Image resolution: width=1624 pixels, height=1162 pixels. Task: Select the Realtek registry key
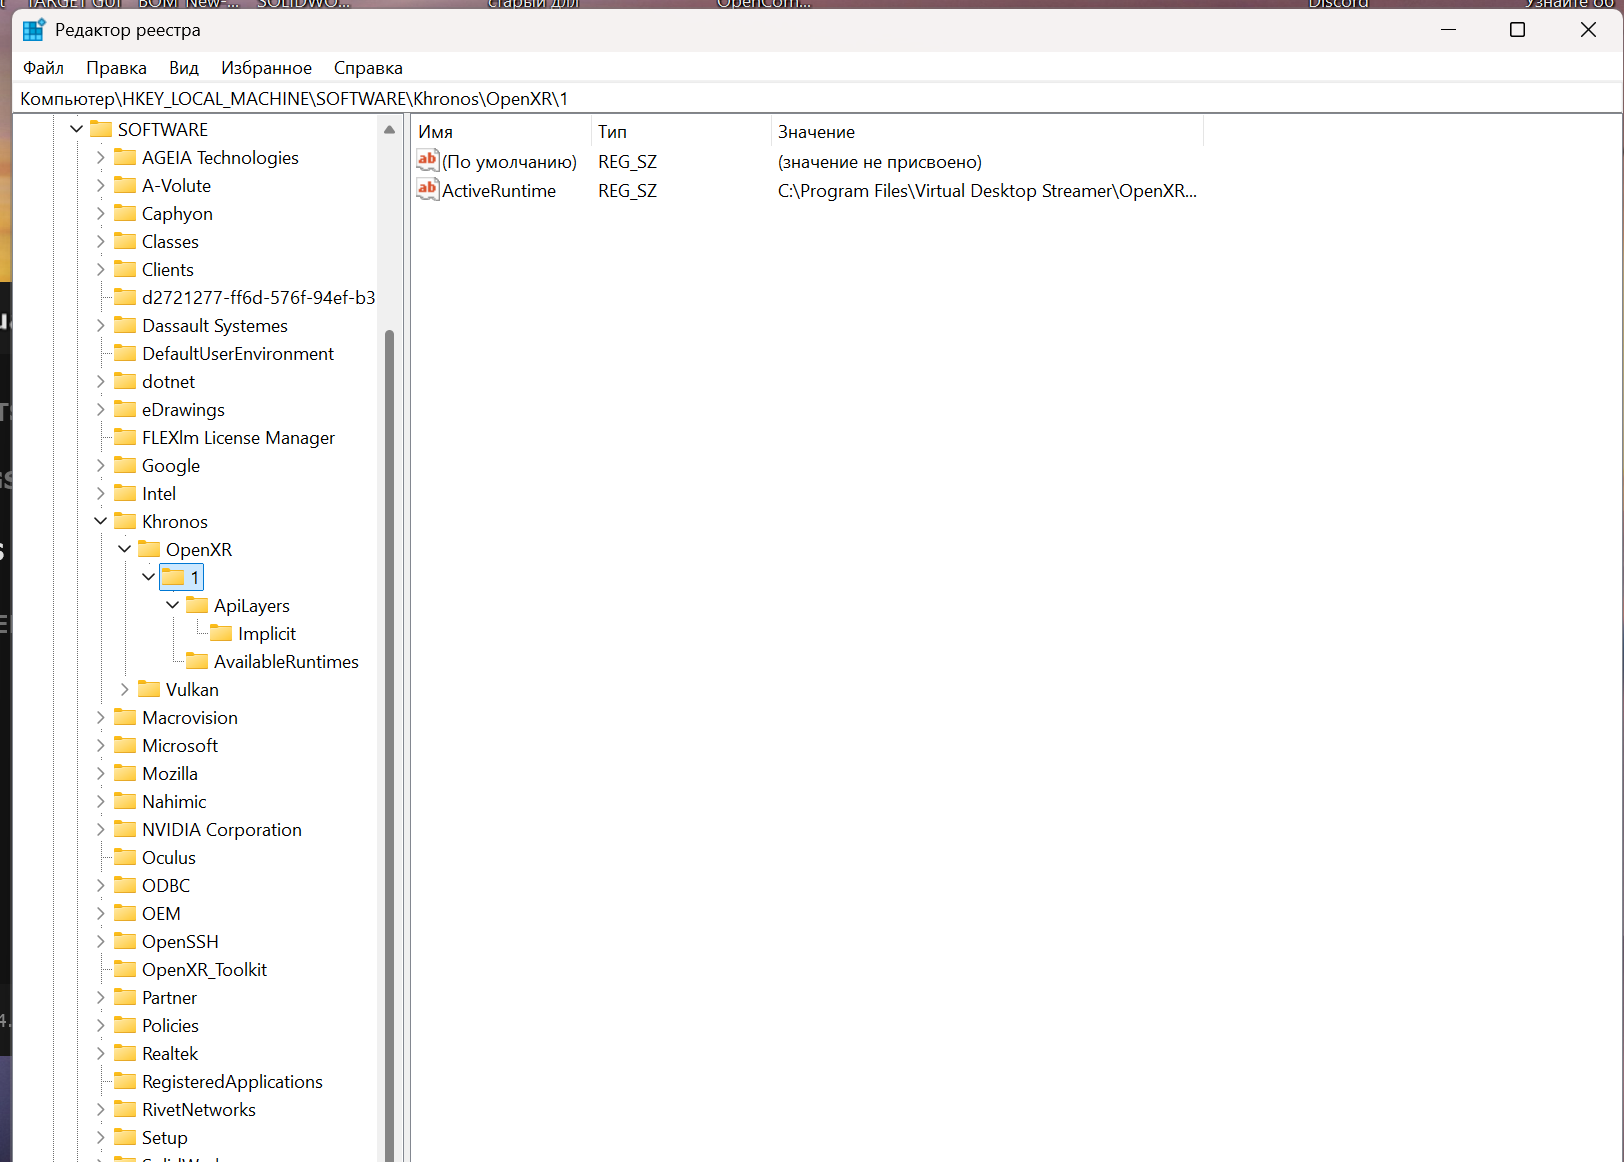point(170,1054)
